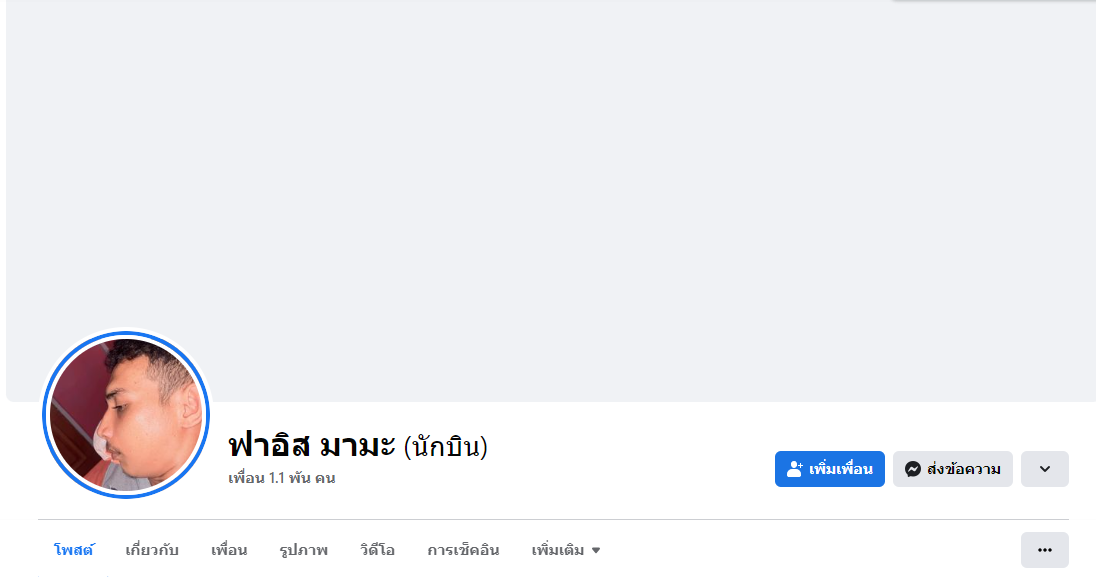The width and height of the screenshot is (1096, 577).
Task: Click the Messenger icon on ส่งข้อความ
Action: 912,469
